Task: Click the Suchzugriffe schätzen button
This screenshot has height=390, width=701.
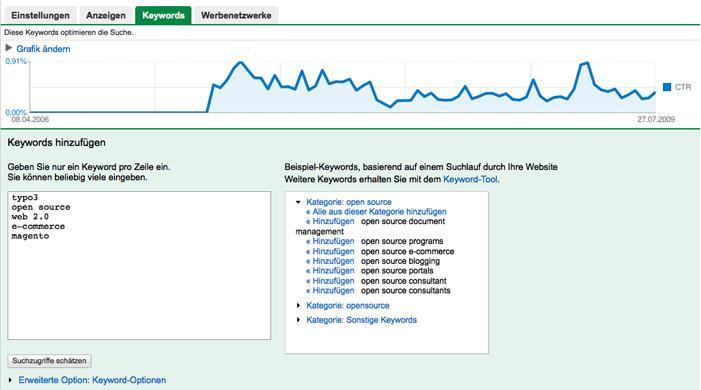Action: click(x=49, y=360)
